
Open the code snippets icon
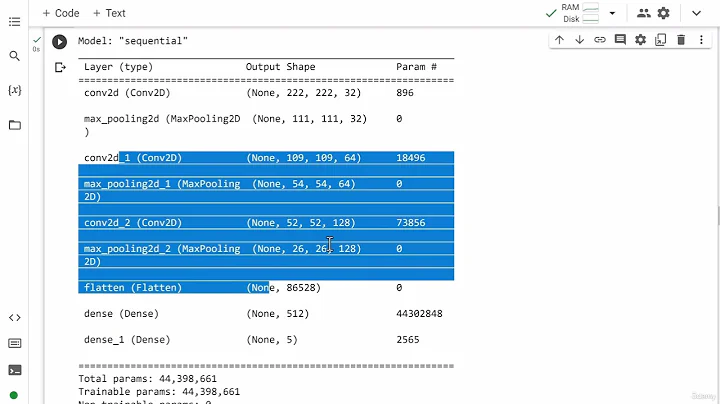[15, 318]
